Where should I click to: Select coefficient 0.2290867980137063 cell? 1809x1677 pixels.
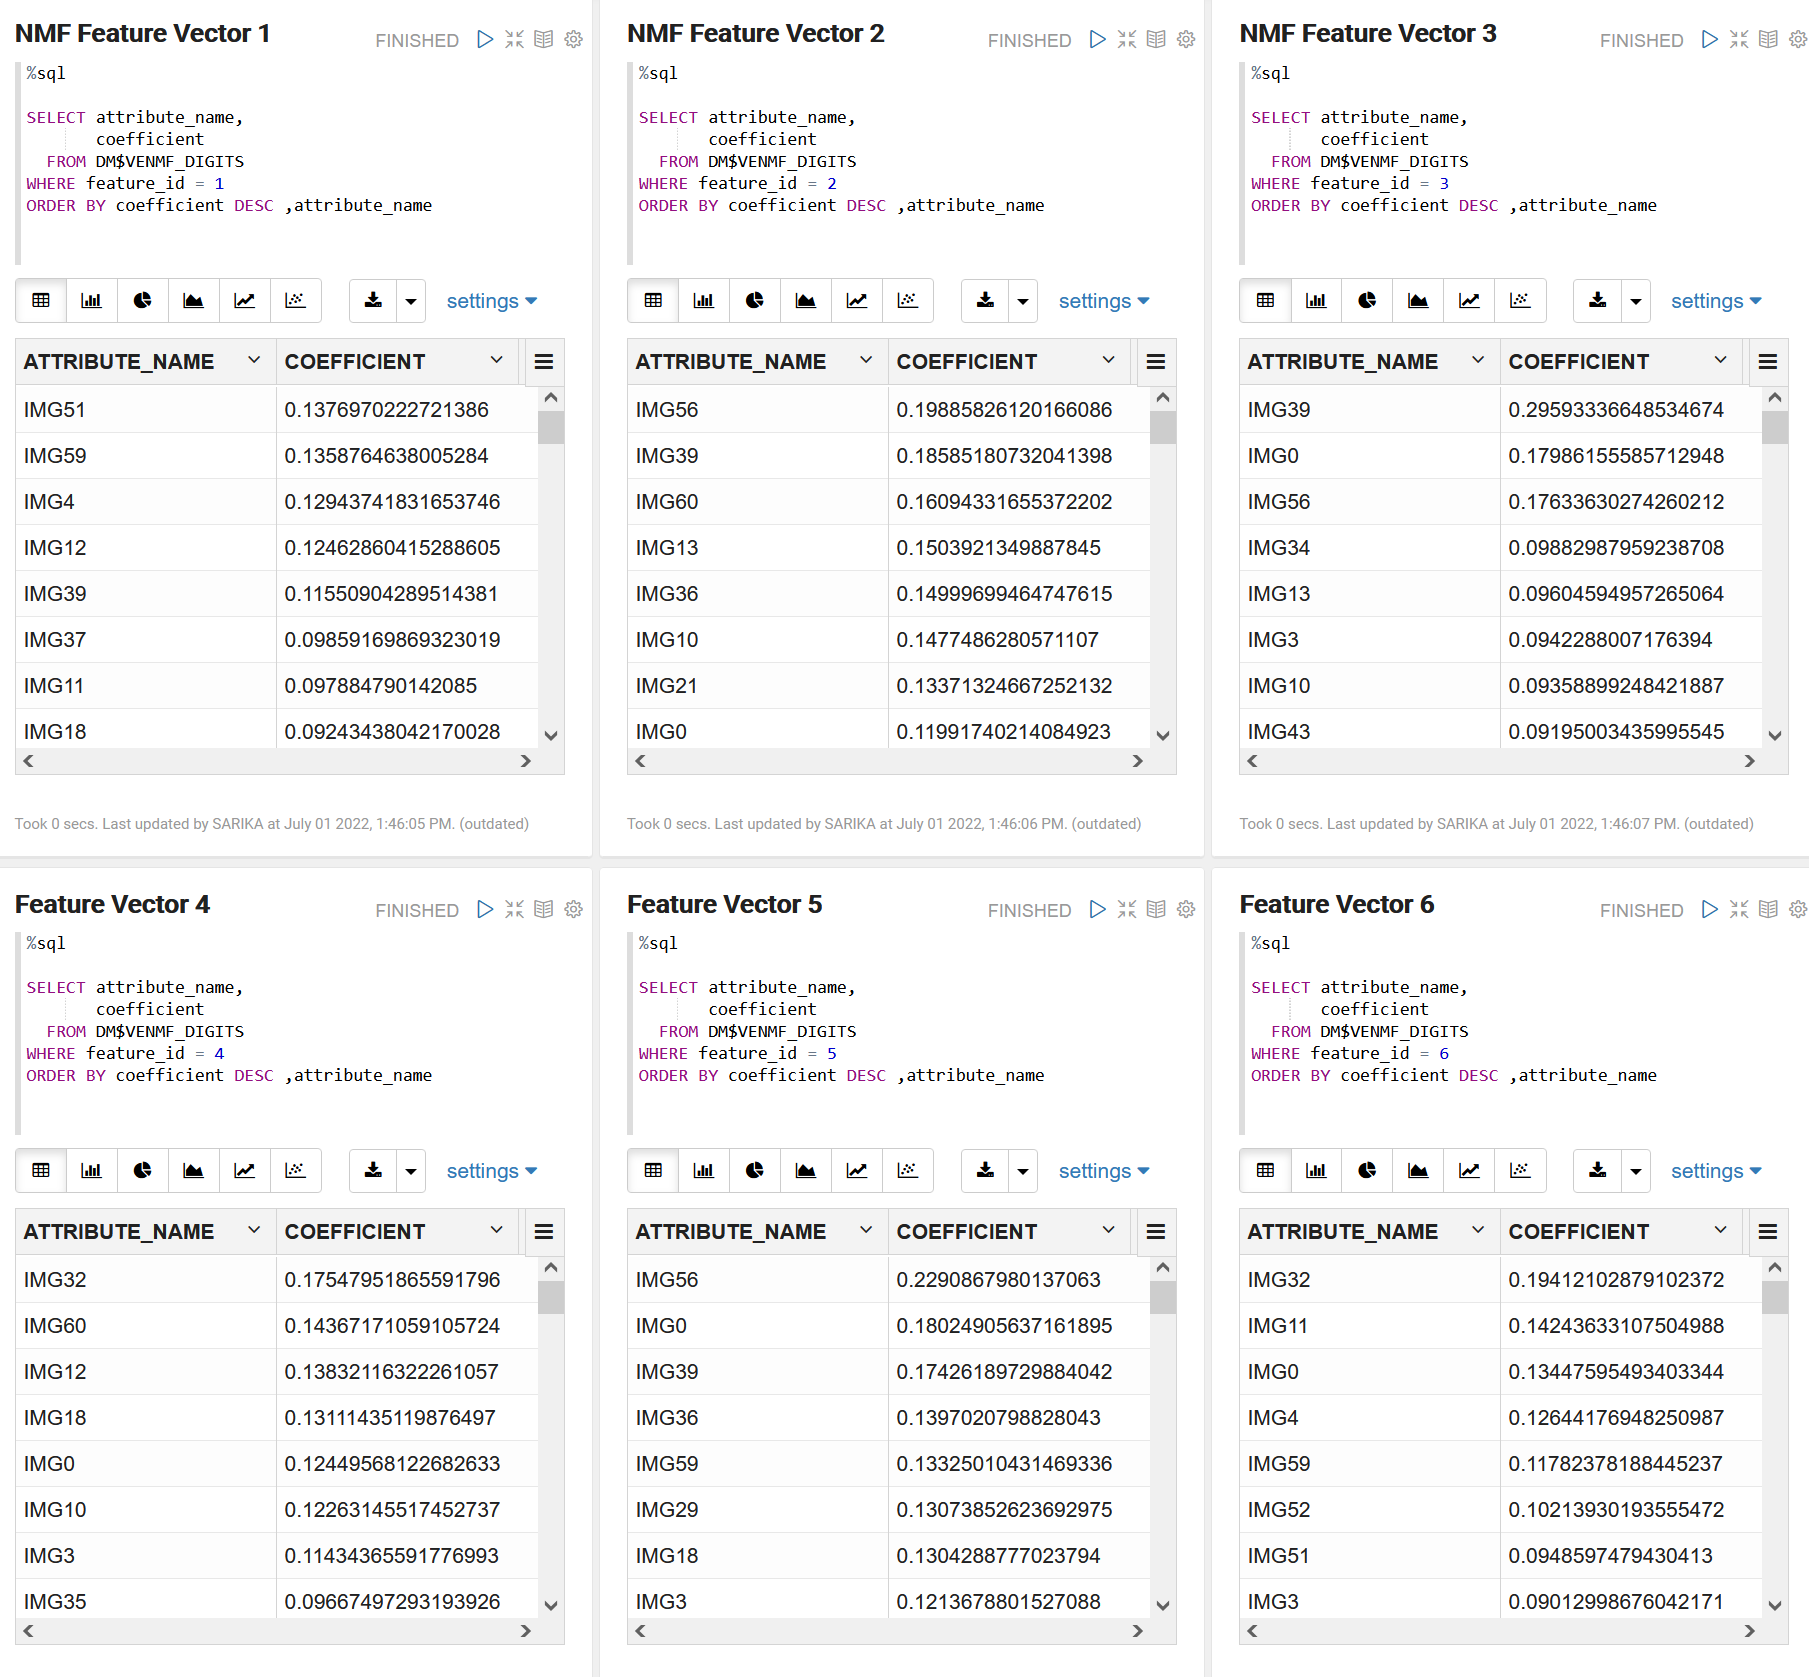(1018, 1280)
